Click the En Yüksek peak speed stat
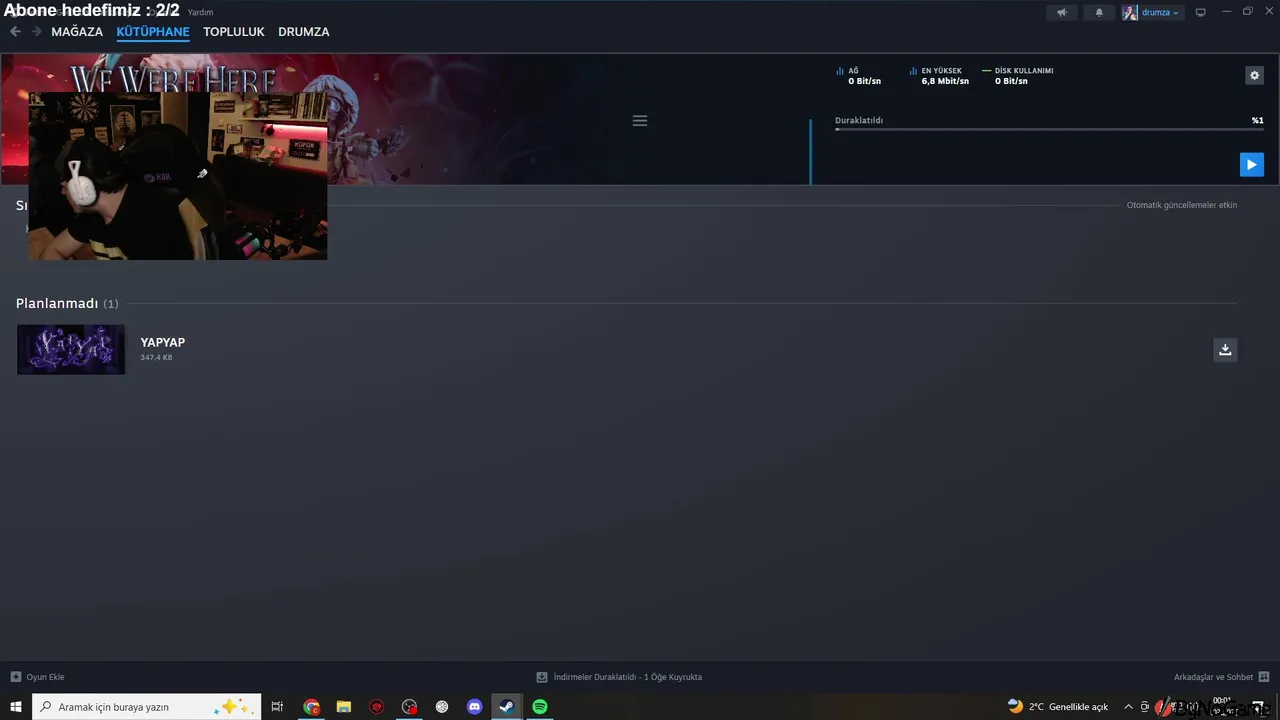The height and width of the screenshot is (720, 1280). click(x=939, y=76)
